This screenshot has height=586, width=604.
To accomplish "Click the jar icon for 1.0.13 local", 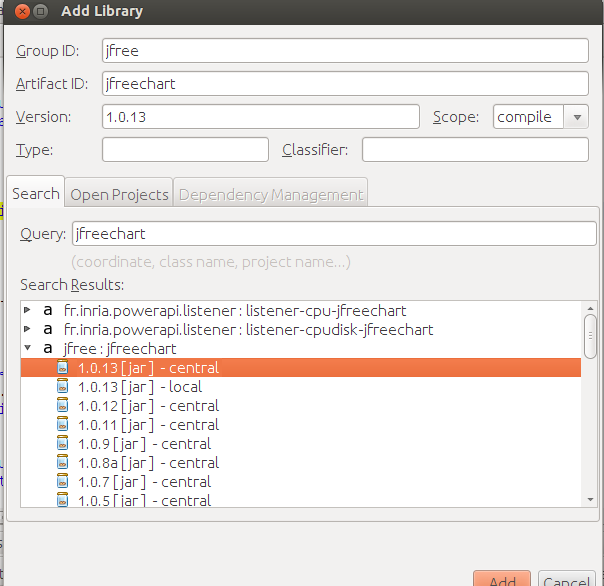I will pyautogui.click(x=62, y=386).
